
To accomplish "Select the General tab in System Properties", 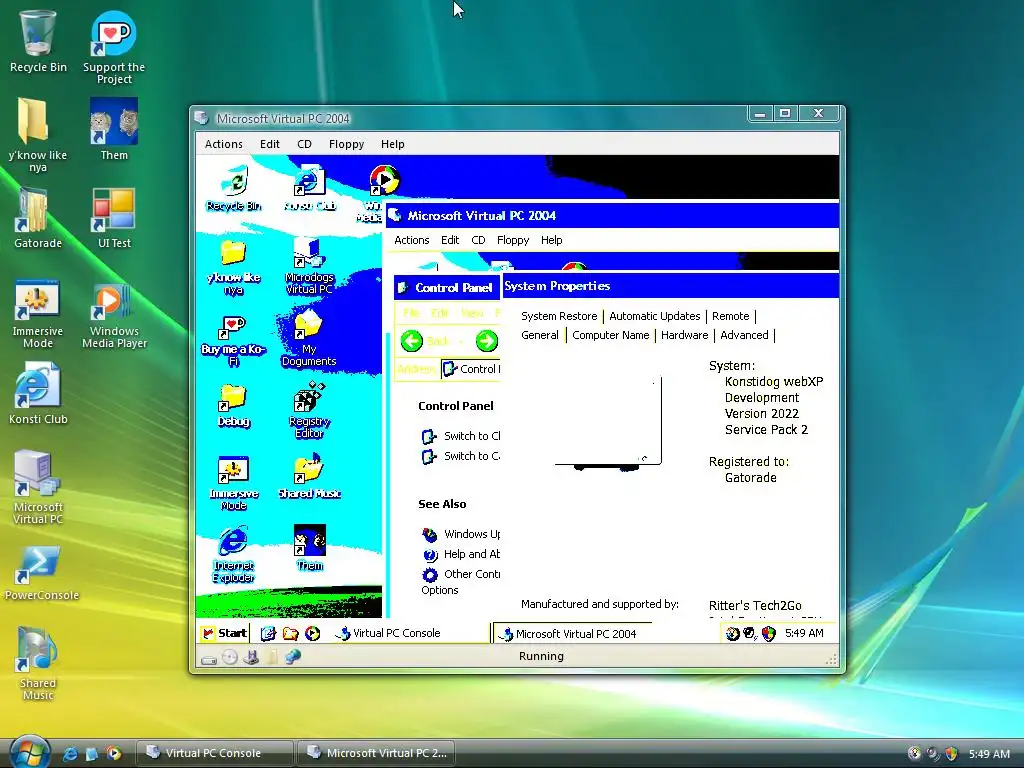I will pyautogui.click(x=539, y=335).
